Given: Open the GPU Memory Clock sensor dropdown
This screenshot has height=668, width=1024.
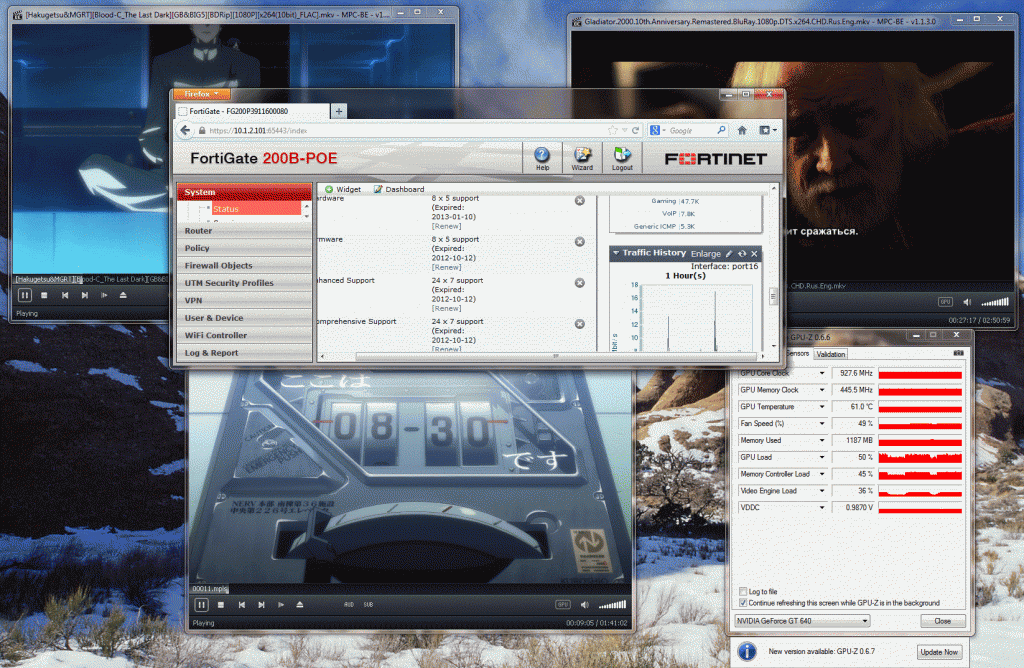Looking at the screenshot, I should coord(822,390).
